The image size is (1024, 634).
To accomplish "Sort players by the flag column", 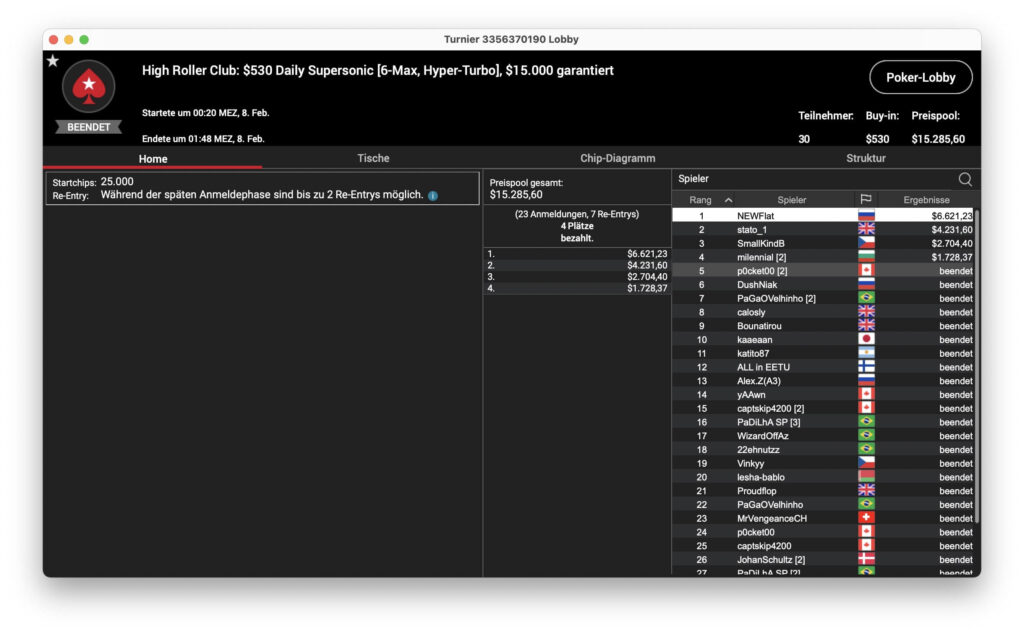I will (866, 200).
